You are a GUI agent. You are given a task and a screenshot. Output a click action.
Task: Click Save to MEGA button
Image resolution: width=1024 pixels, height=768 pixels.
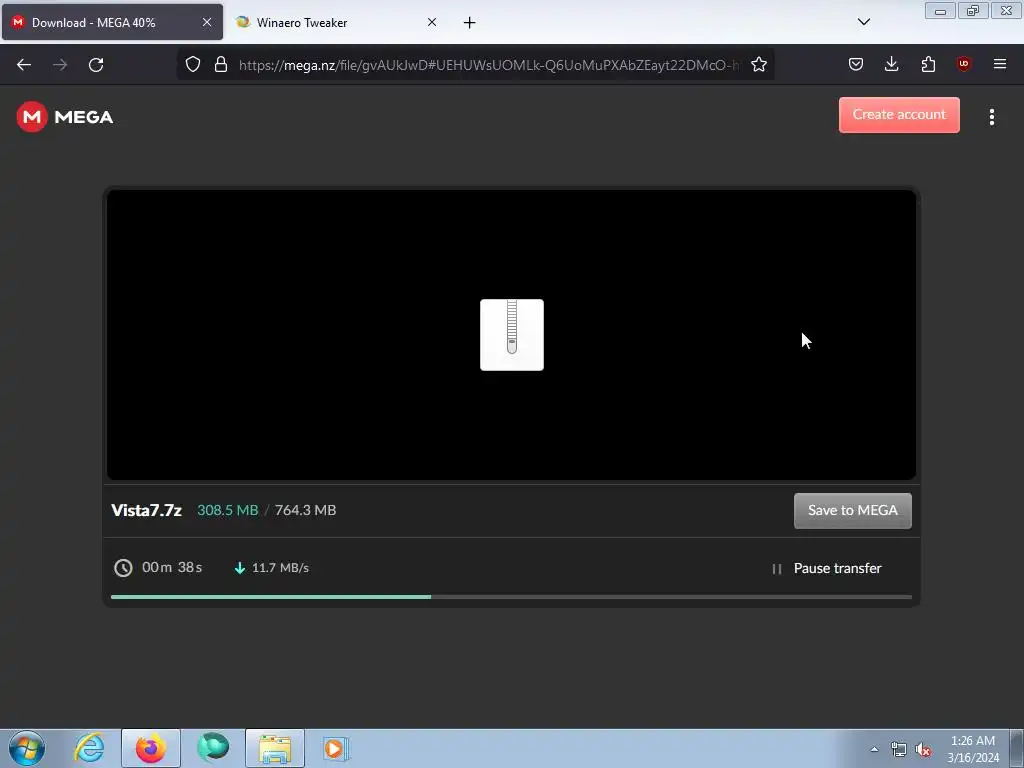[x=852, y=511]
